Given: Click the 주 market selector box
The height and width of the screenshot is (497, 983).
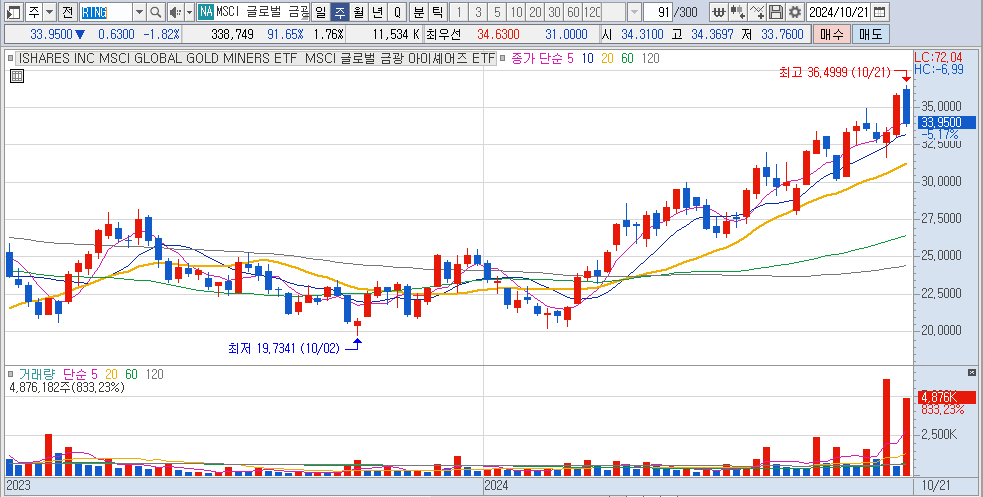Looking at the screenshot, I should (x=34, y=11).
